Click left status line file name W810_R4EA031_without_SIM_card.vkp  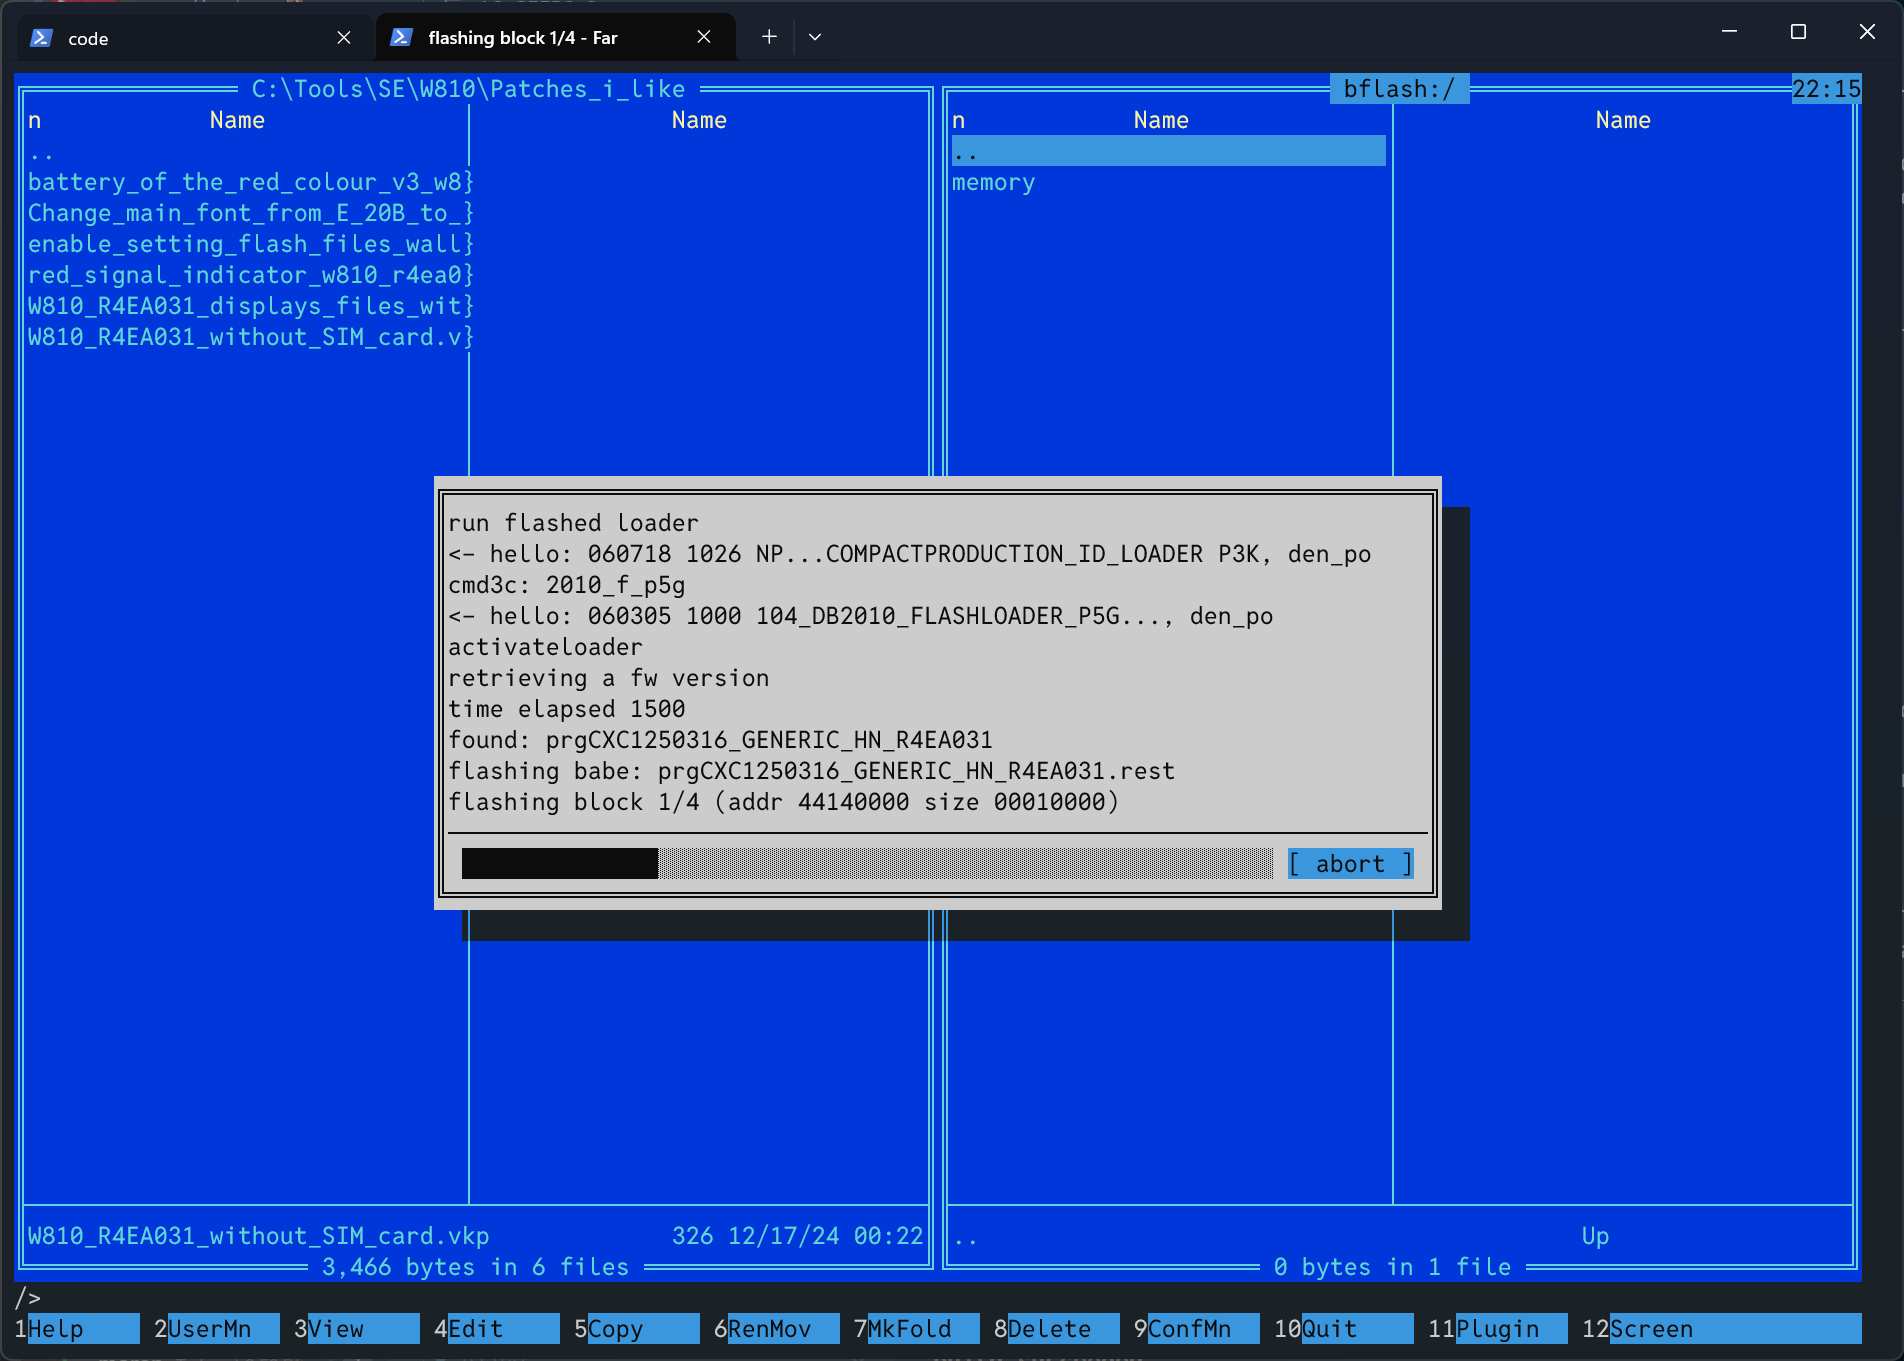point(258,1236)
